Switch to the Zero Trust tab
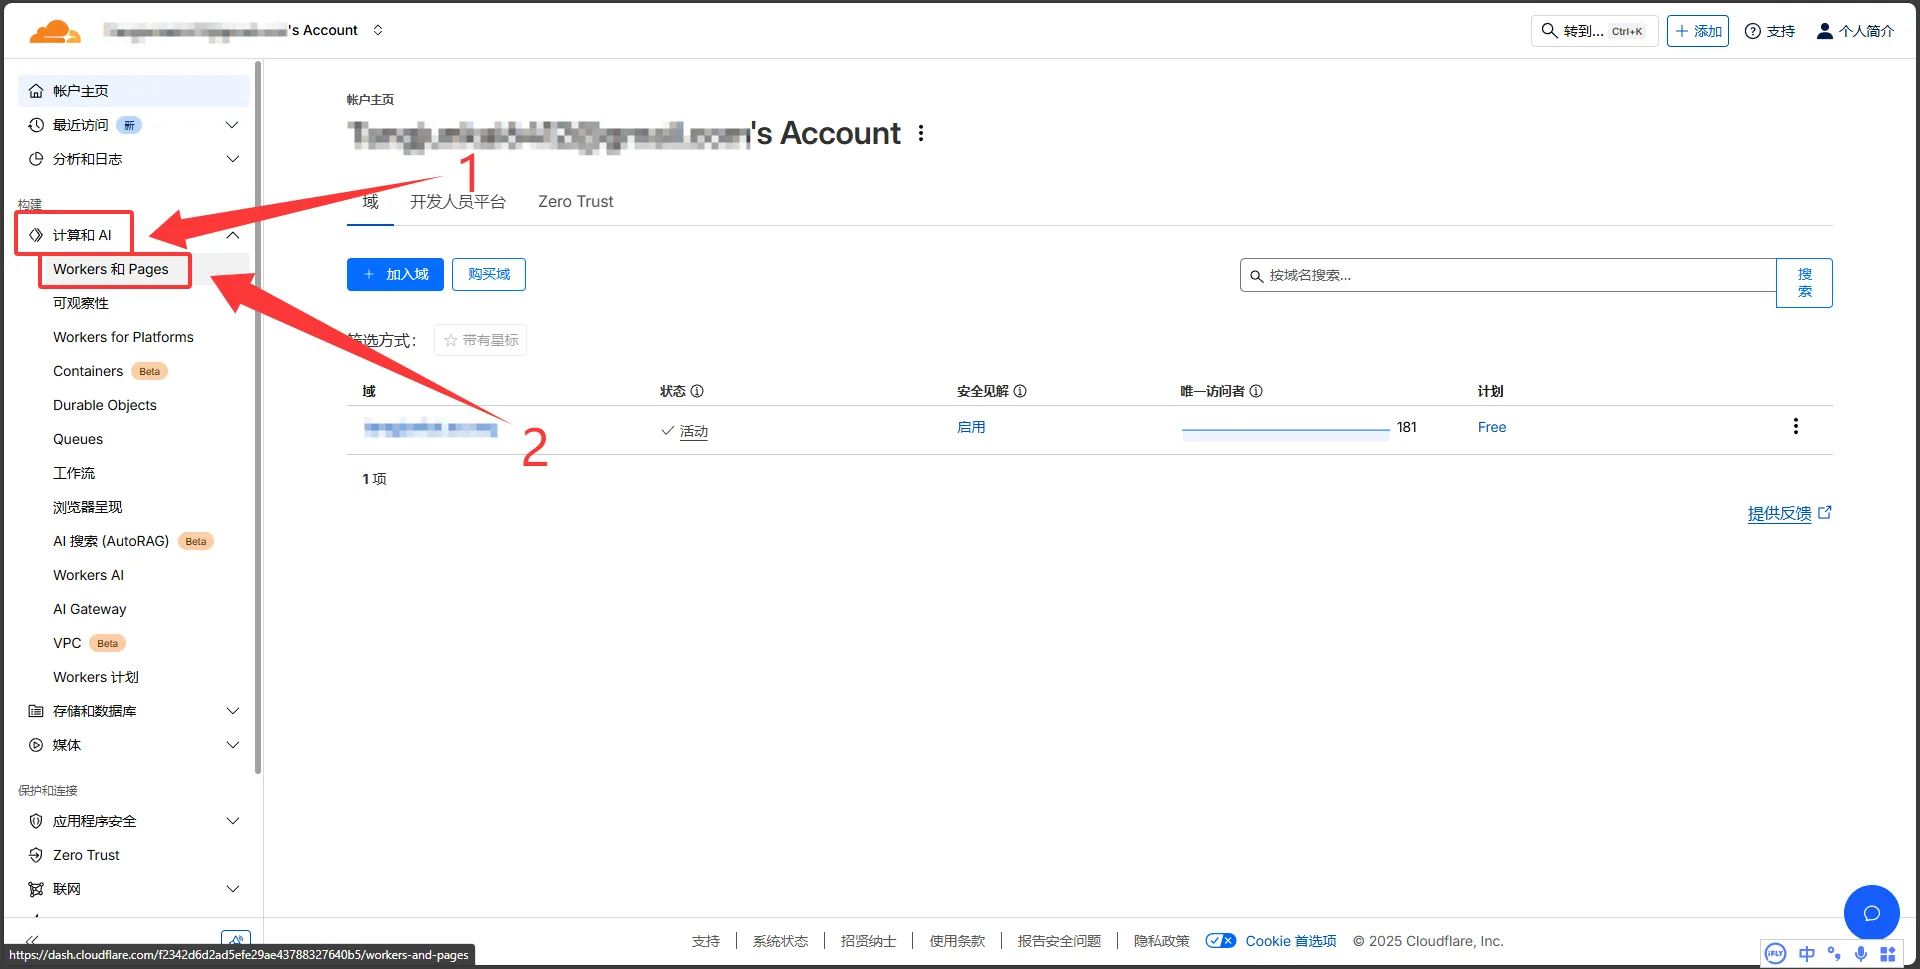The image size is (1920, 969). (576, 202)
